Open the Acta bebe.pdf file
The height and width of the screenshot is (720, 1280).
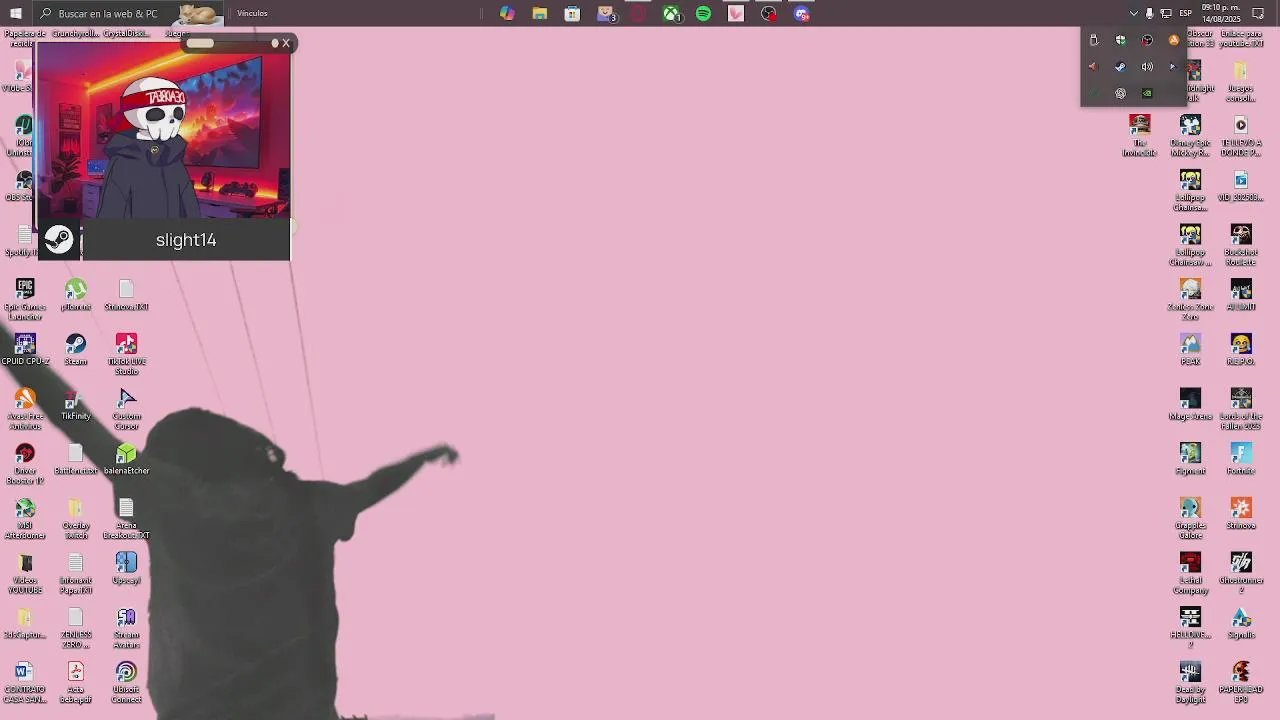click(x=76, y=683)
